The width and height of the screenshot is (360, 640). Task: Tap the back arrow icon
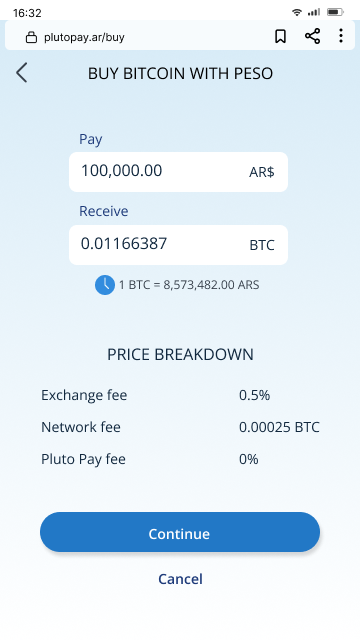[22, 73]
